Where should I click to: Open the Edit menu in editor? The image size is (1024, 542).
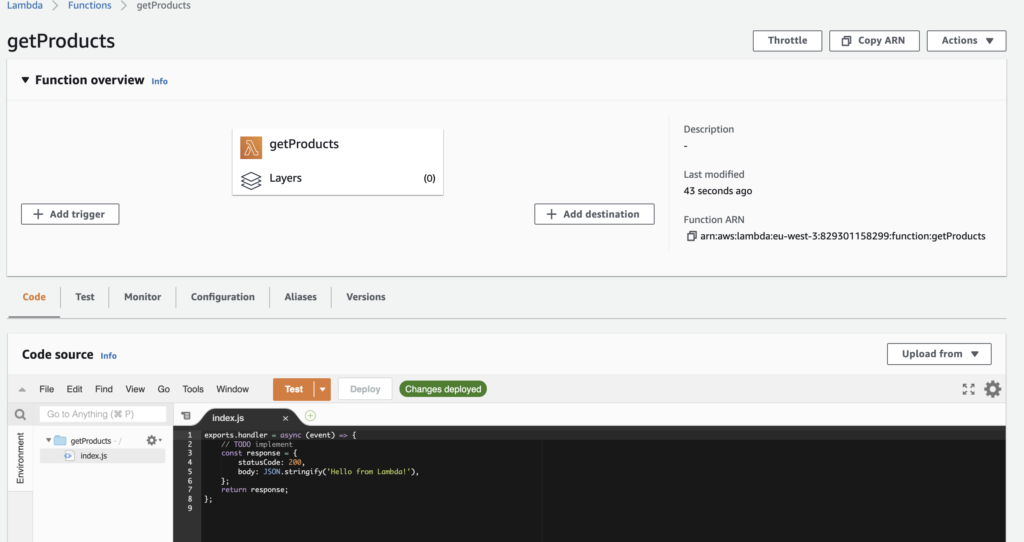(x=74, y=389)
